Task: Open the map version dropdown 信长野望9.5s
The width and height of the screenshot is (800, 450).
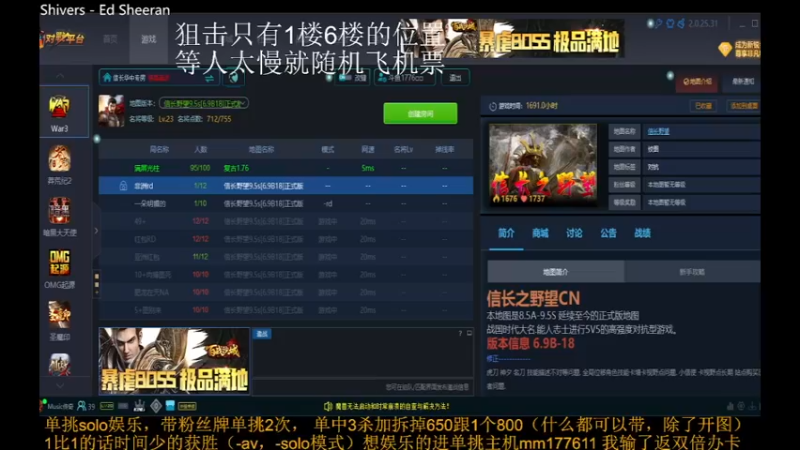Action: 204,104
